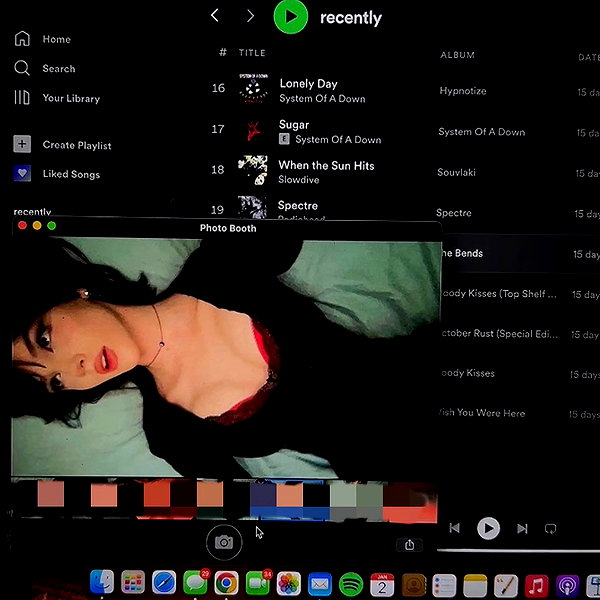Navigate back with the left chevron
The height and width of the screenshot is (600, 600).
pyautogui.click(x=215, y=16)
